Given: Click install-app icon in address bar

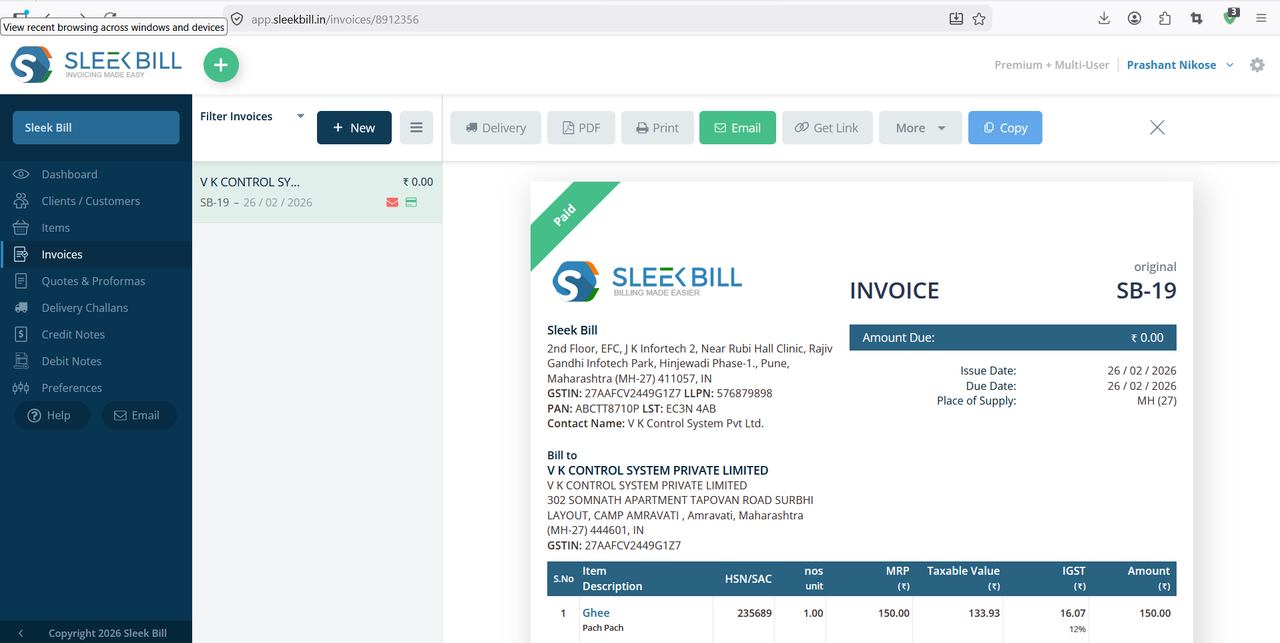Looking at the screenshot, I should (x=956, y=18).
